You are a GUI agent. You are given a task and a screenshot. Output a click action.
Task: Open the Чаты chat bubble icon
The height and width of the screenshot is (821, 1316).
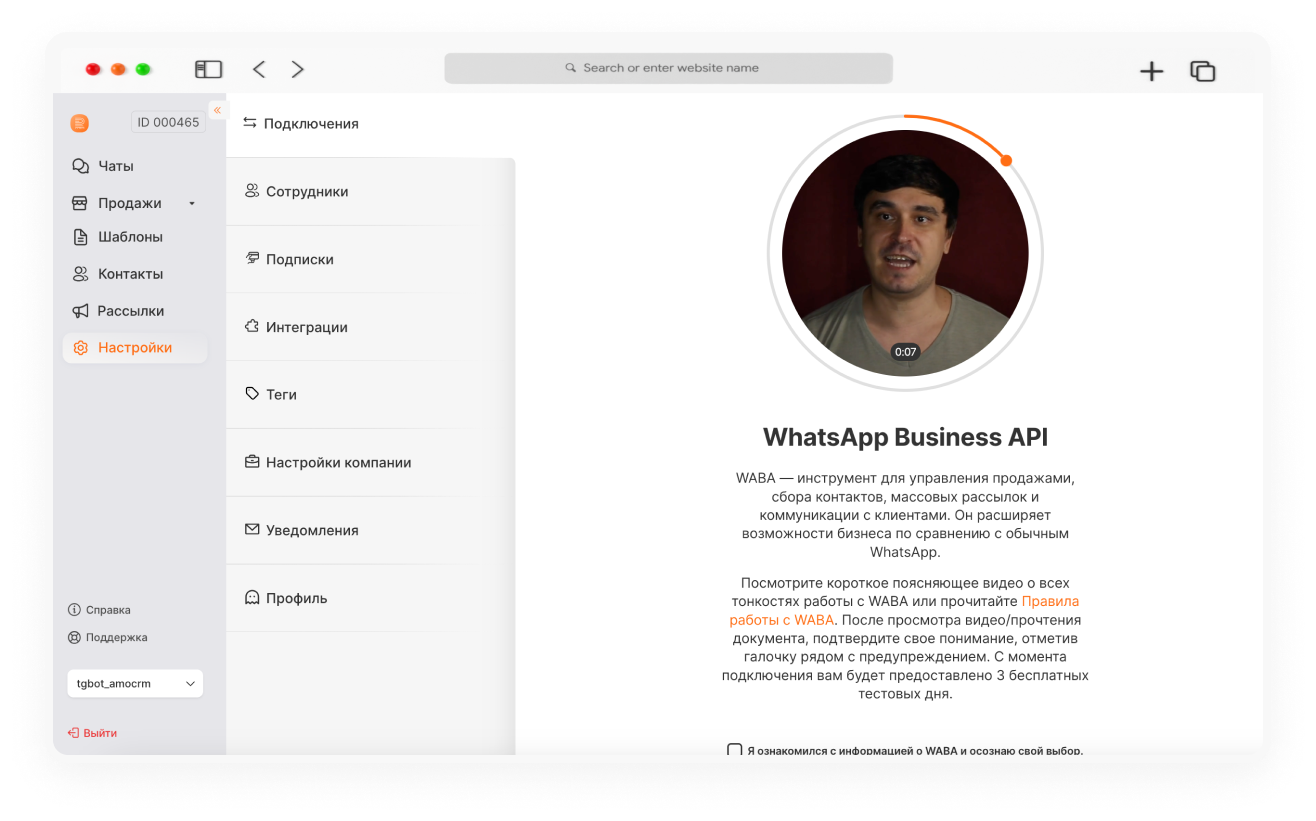(81, 166)
